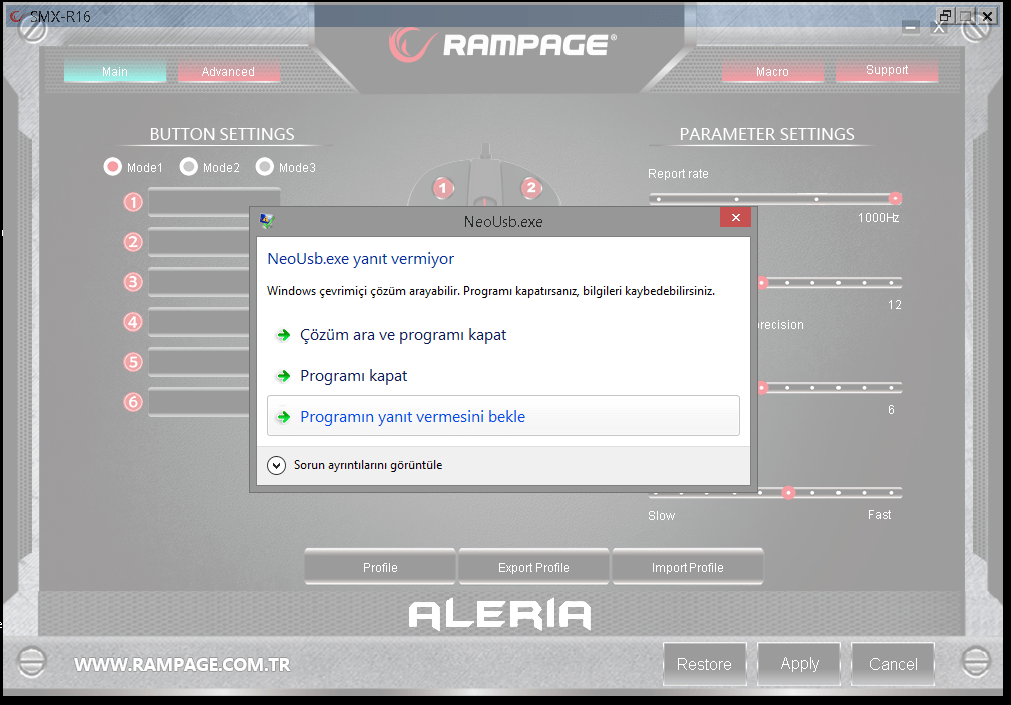Click the 'Slow' slider label
The width and height of the screenshot is (1011, 705).
tap(662, 515)
